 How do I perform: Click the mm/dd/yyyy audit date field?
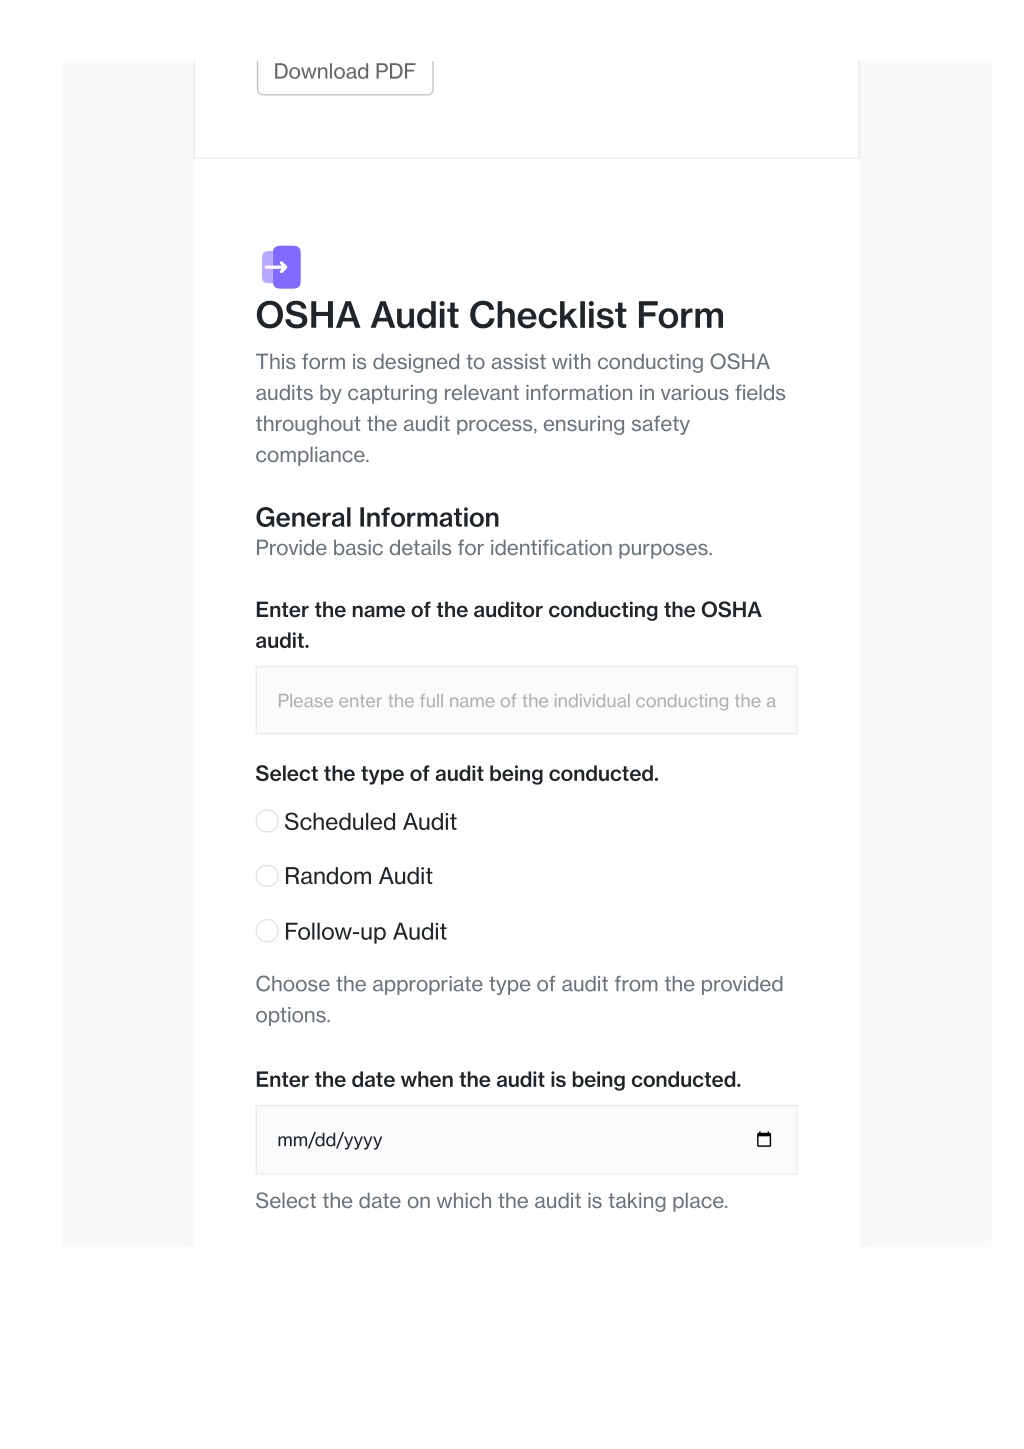[x=526, y=1139]
